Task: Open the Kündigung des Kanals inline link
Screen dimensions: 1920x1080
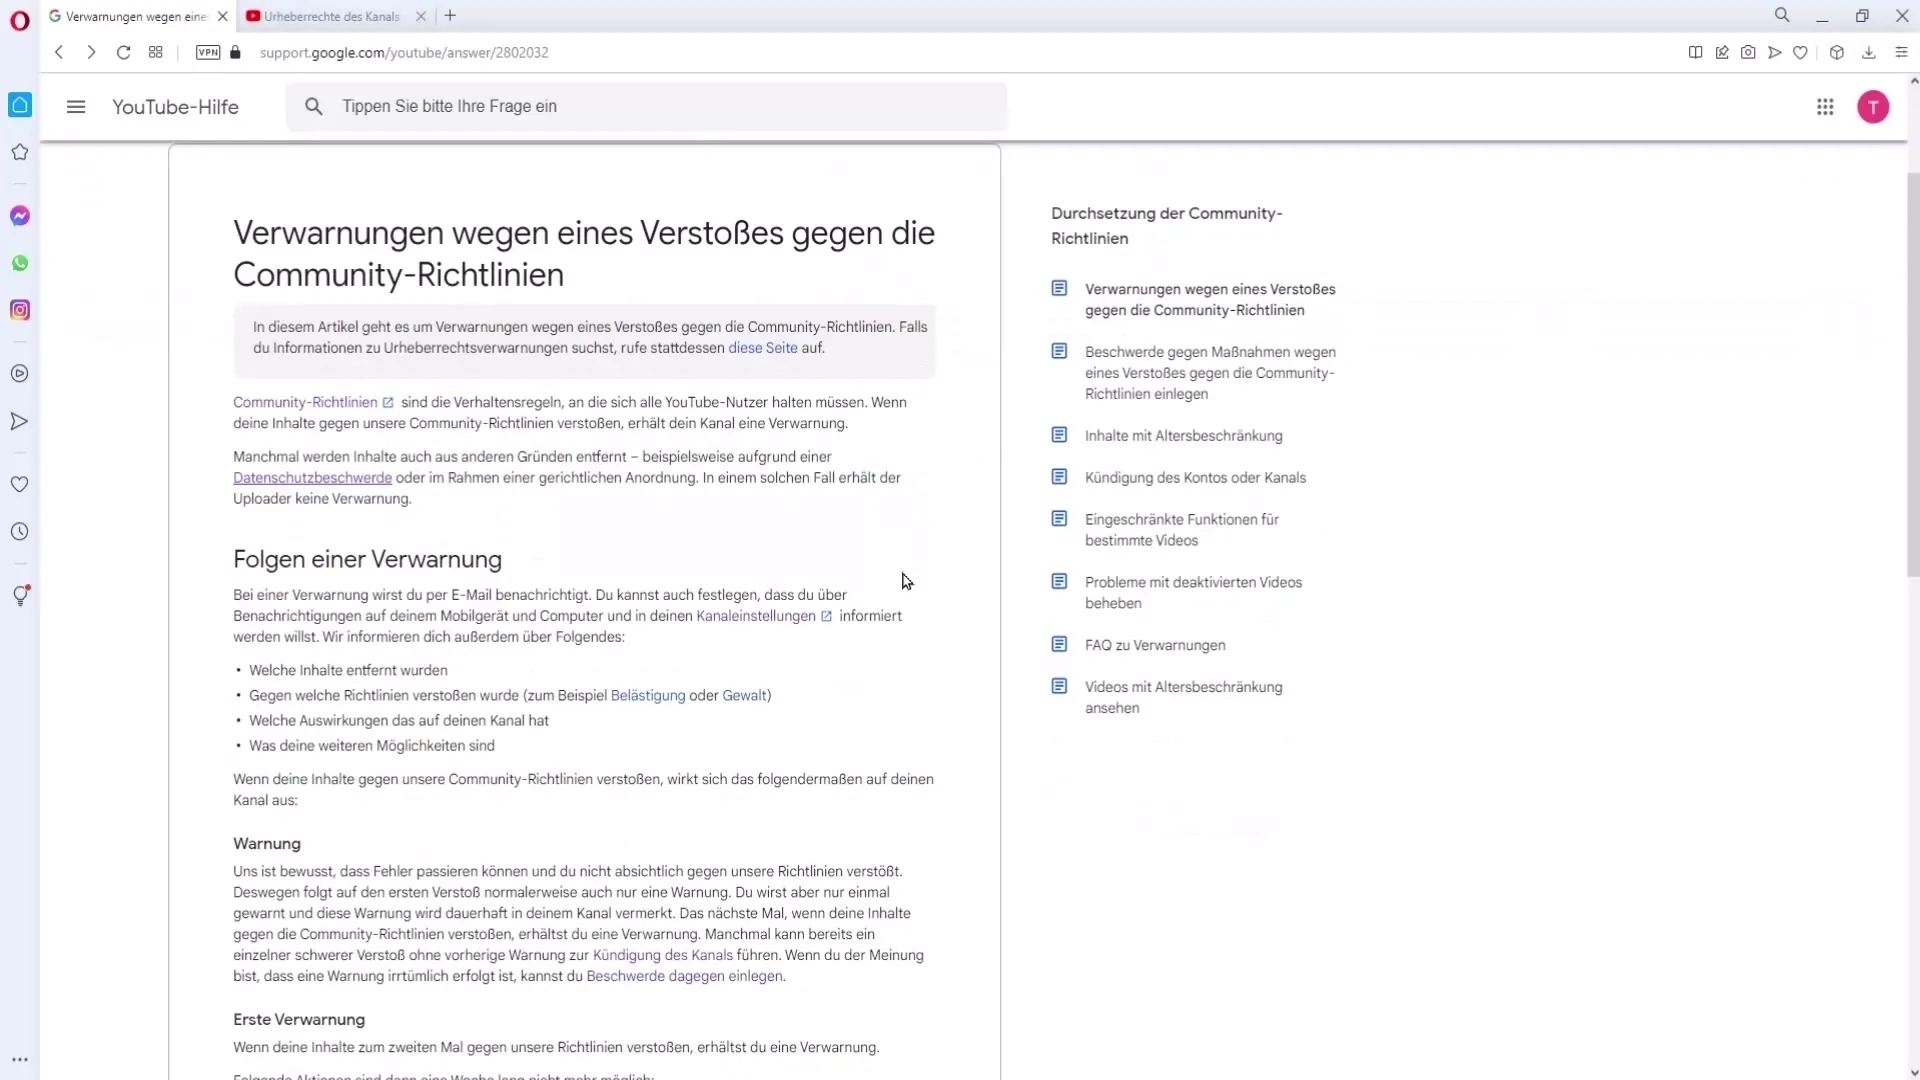Action: click(x=663, y=956)
